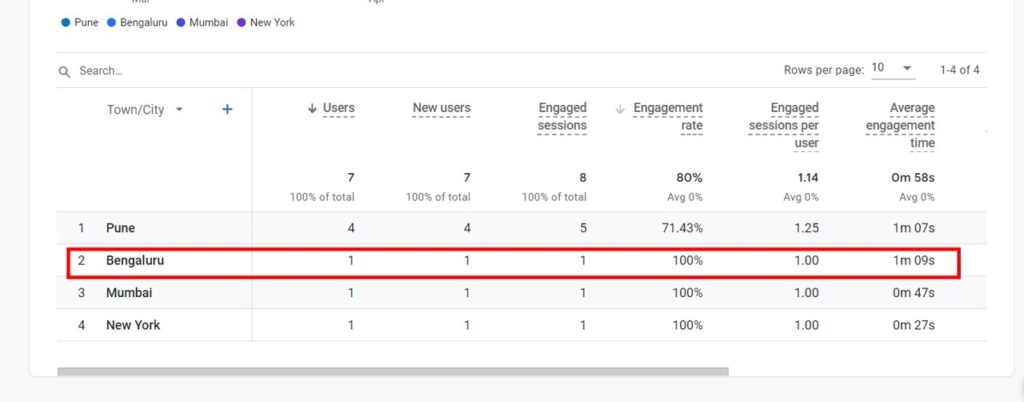Click the Mumbai row label
This screenshot has height=402, width=1024.
(x=129, y=293)
